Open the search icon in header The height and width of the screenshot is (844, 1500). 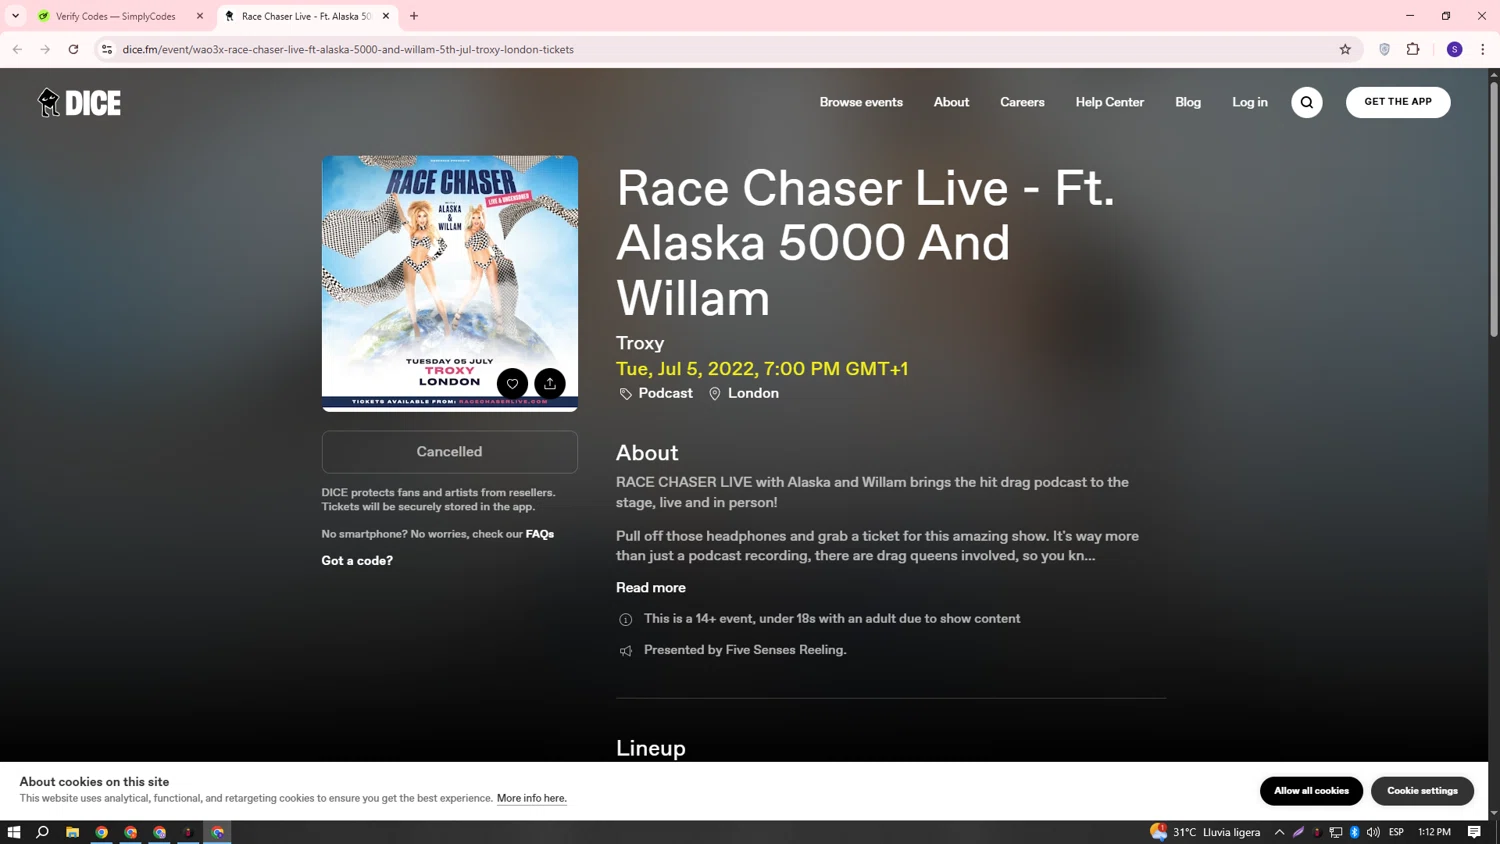coord(1306,102)
